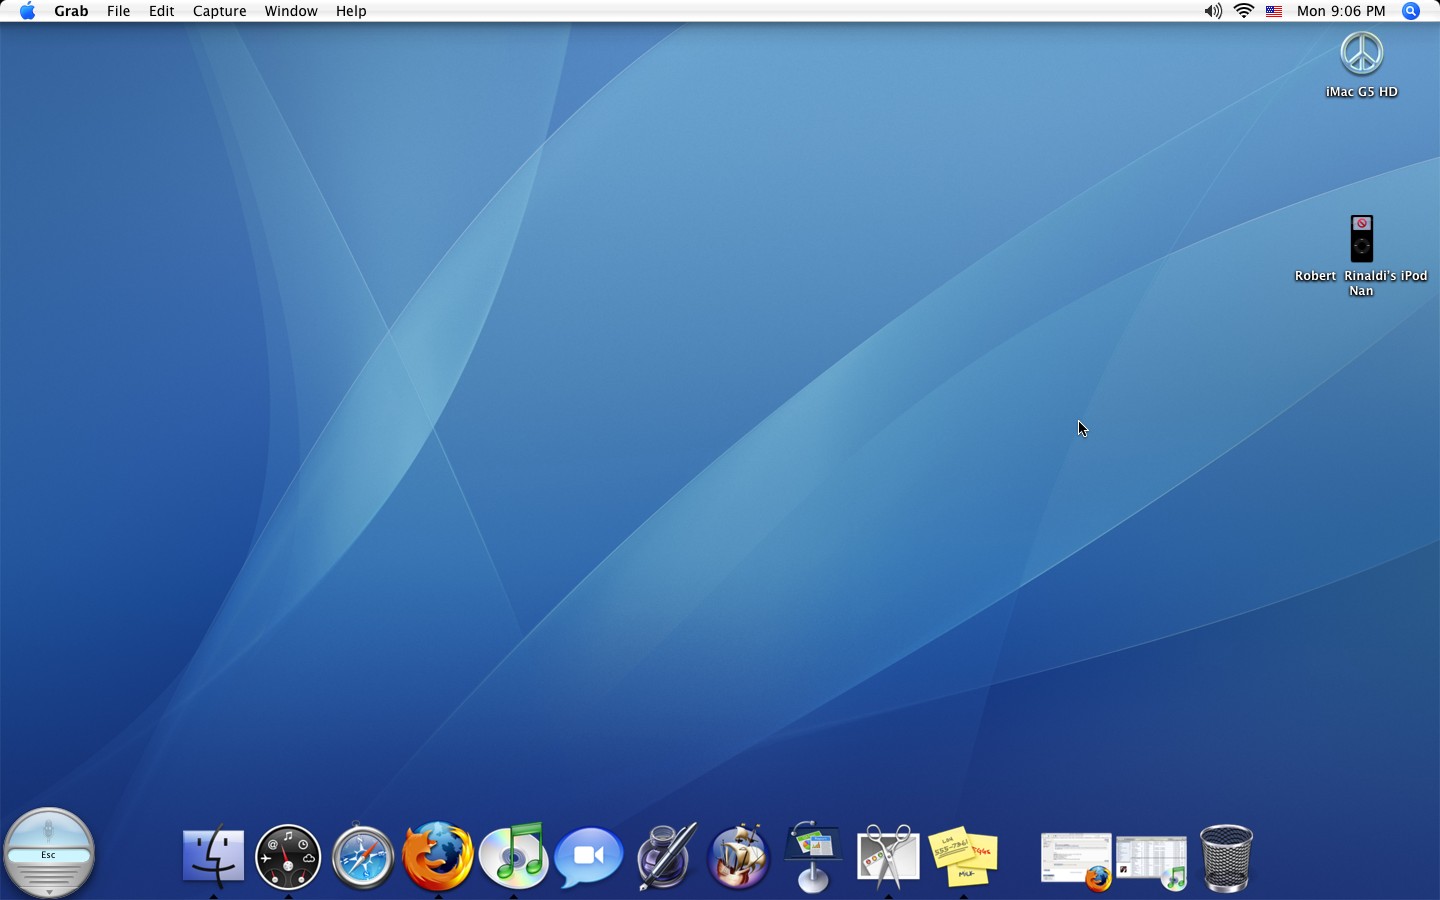Open iTunes from the Dock
The width and height of the screenshot is (1440, 900).
pos(514,857)
